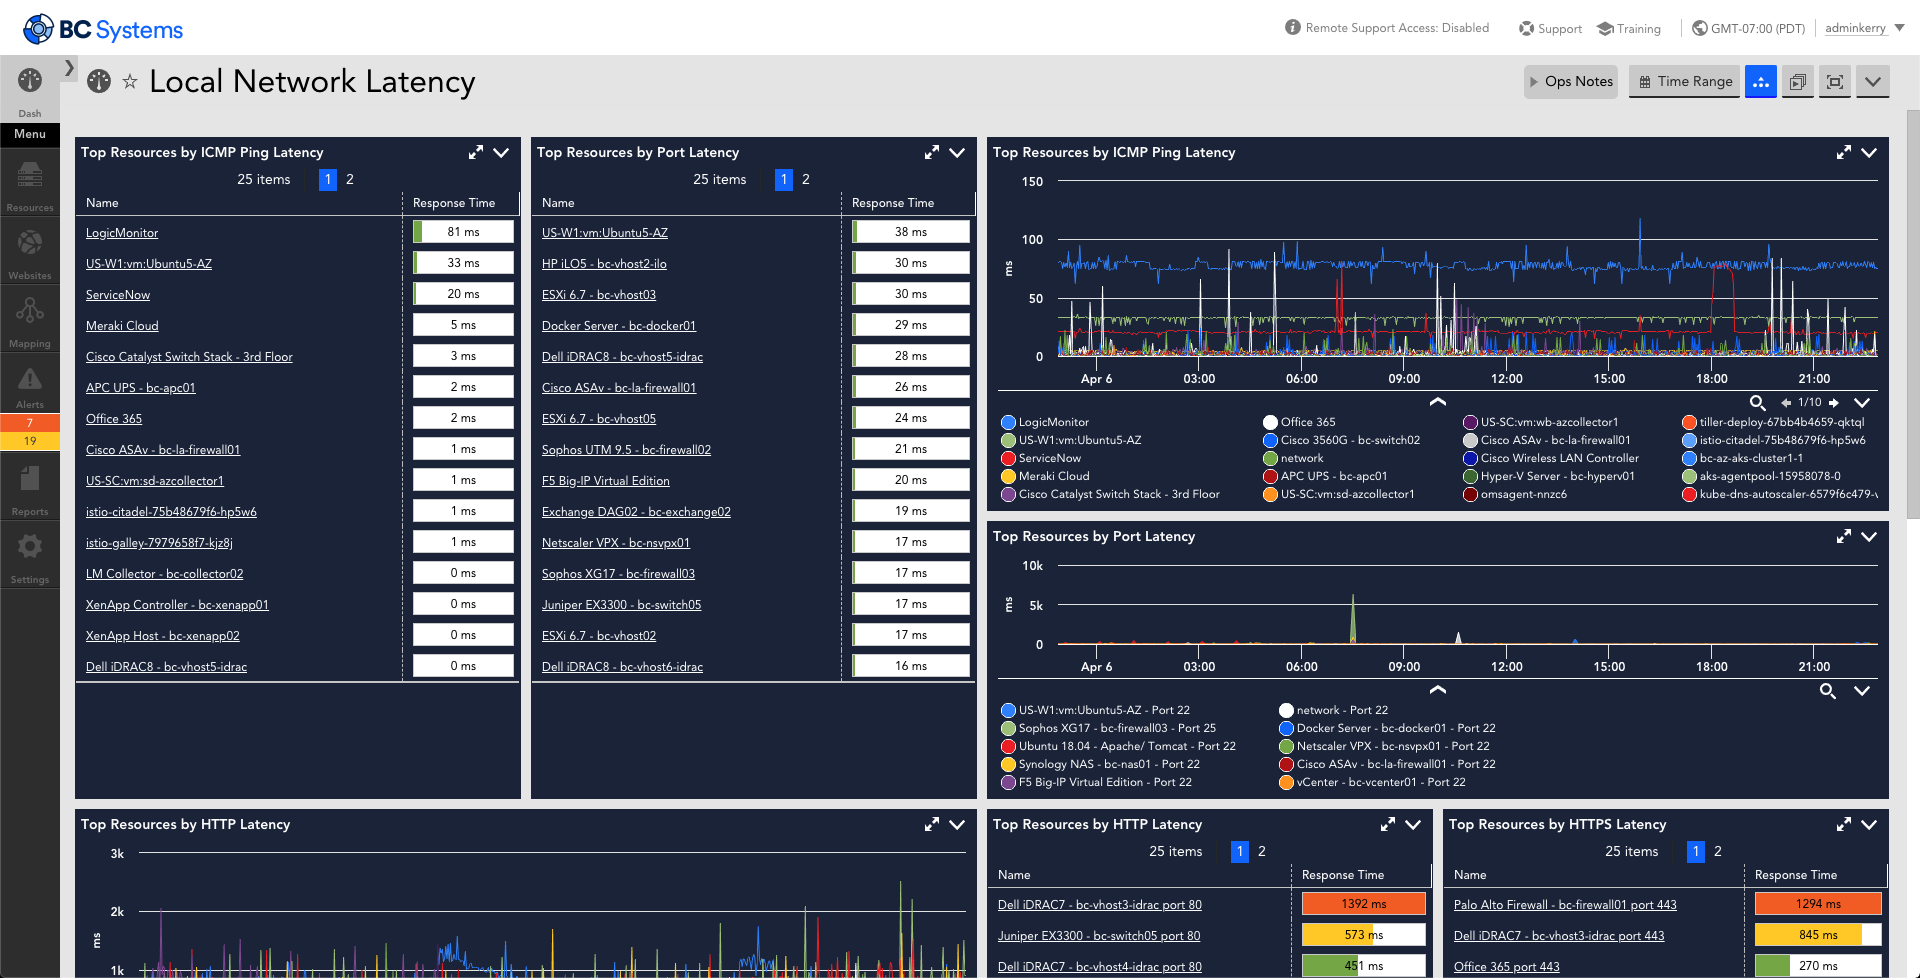The height and width of the screenshot is (978, 1920).
Task: Open the adminkerry user dropdown
Action: [x=1864, y=28]
